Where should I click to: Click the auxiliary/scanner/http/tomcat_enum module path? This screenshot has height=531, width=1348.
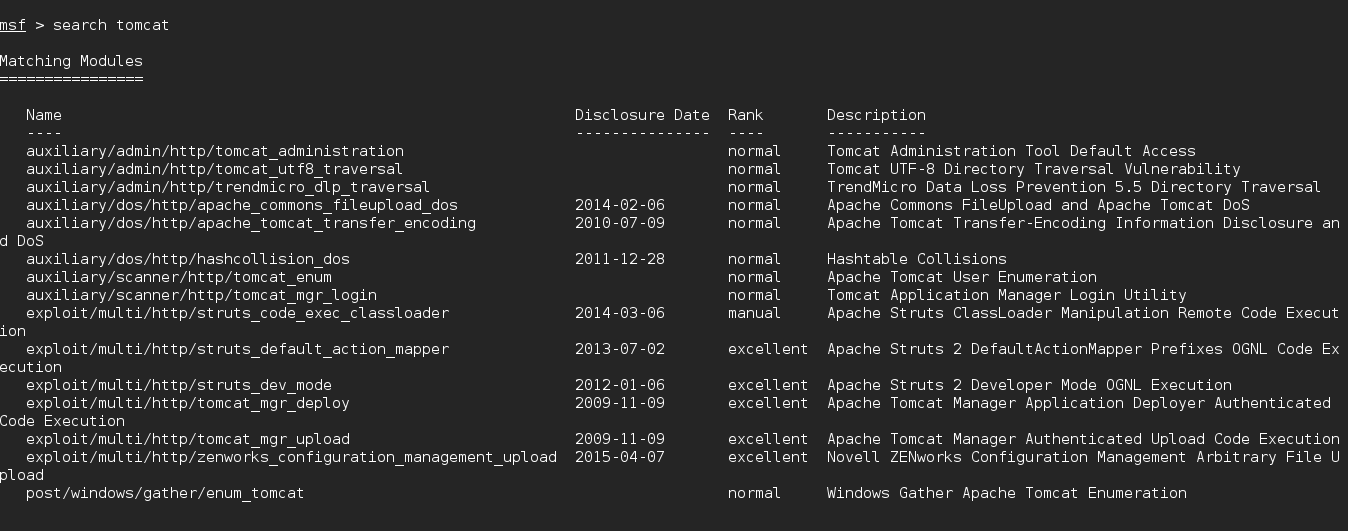pos(178,277)
